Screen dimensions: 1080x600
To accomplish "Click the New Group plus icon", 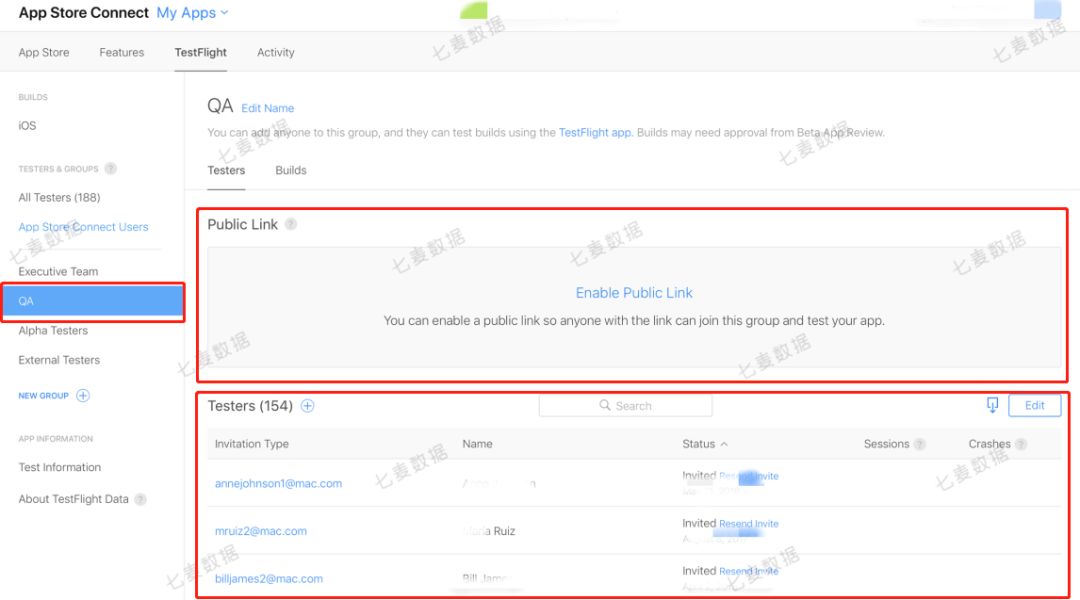I will (83, 395).
